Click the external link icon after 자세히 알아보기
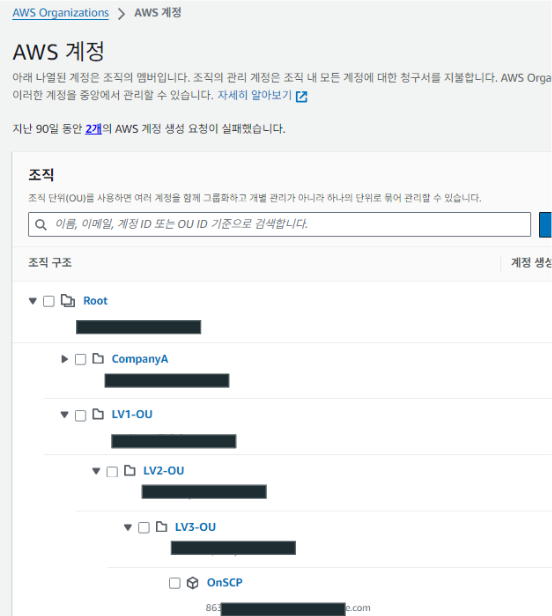 (301, 96)
